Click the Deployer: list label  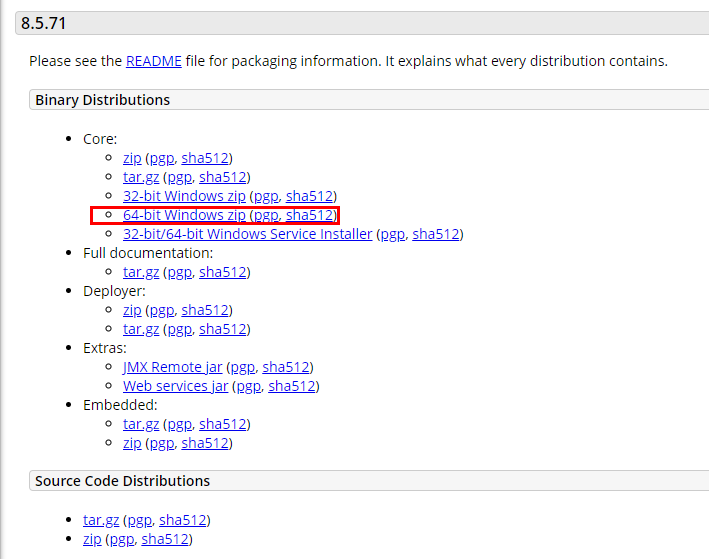114,291
